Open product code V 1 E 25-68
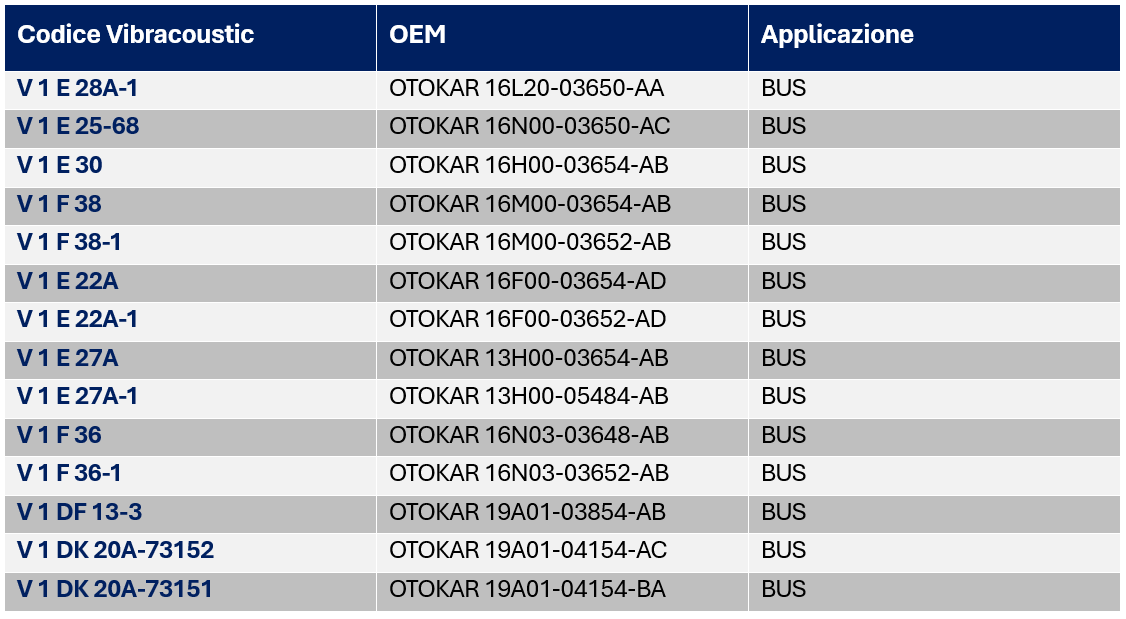This screenshot has height=619, width=1126. (78, 126)
